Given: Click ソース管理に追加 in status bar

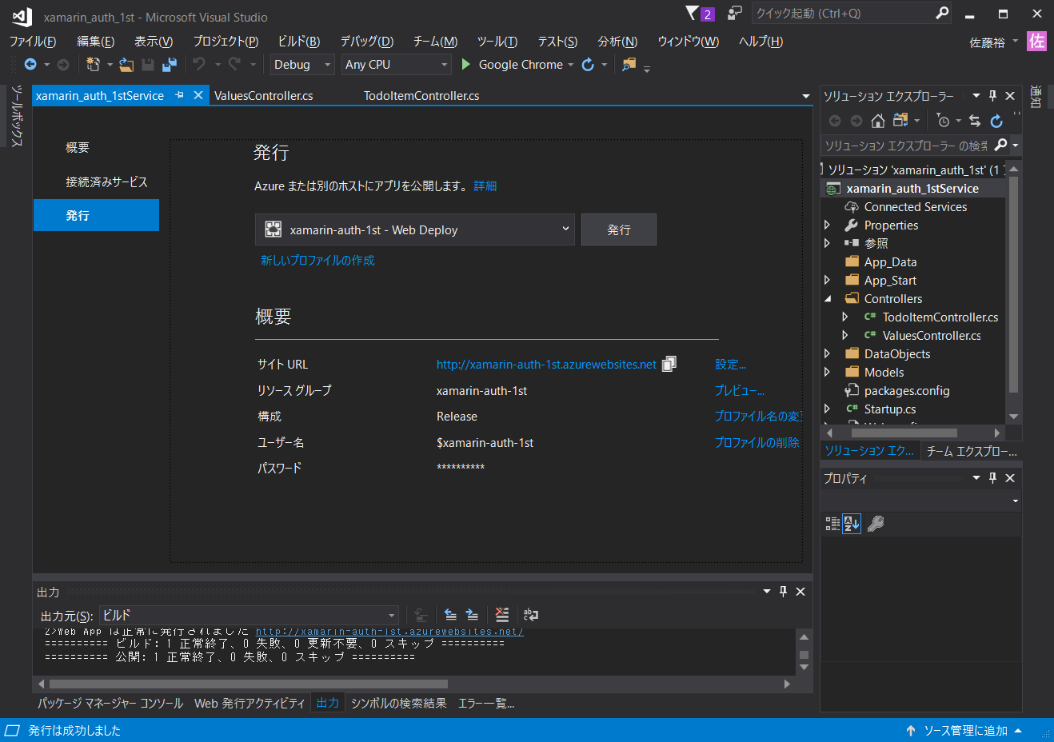Looking at the screenshot, I should pos(965,731).
